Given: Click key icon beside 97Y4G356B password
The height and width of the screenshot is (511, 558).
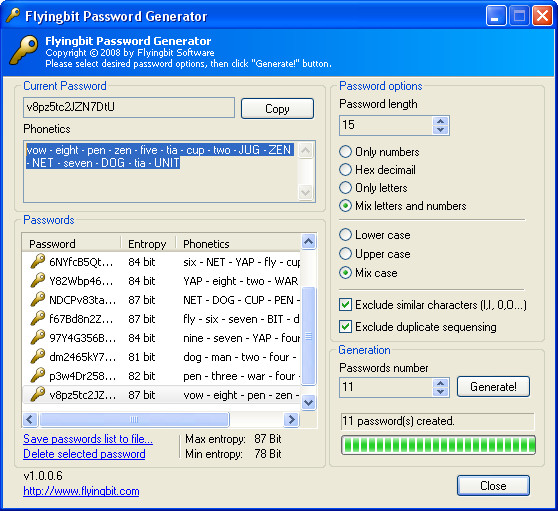Looking at the screenshot, I should tap(37, 337).
